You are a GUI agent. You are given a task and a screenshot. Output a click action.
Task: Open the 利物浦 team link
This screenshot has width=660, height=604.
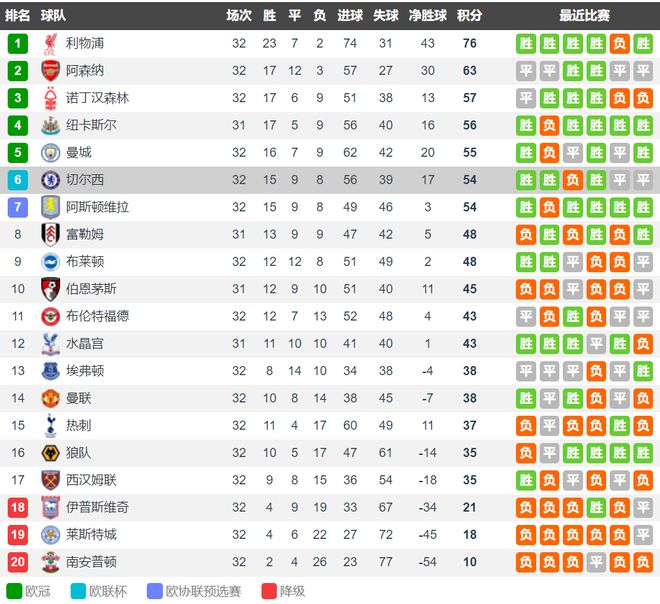[85, 43]
